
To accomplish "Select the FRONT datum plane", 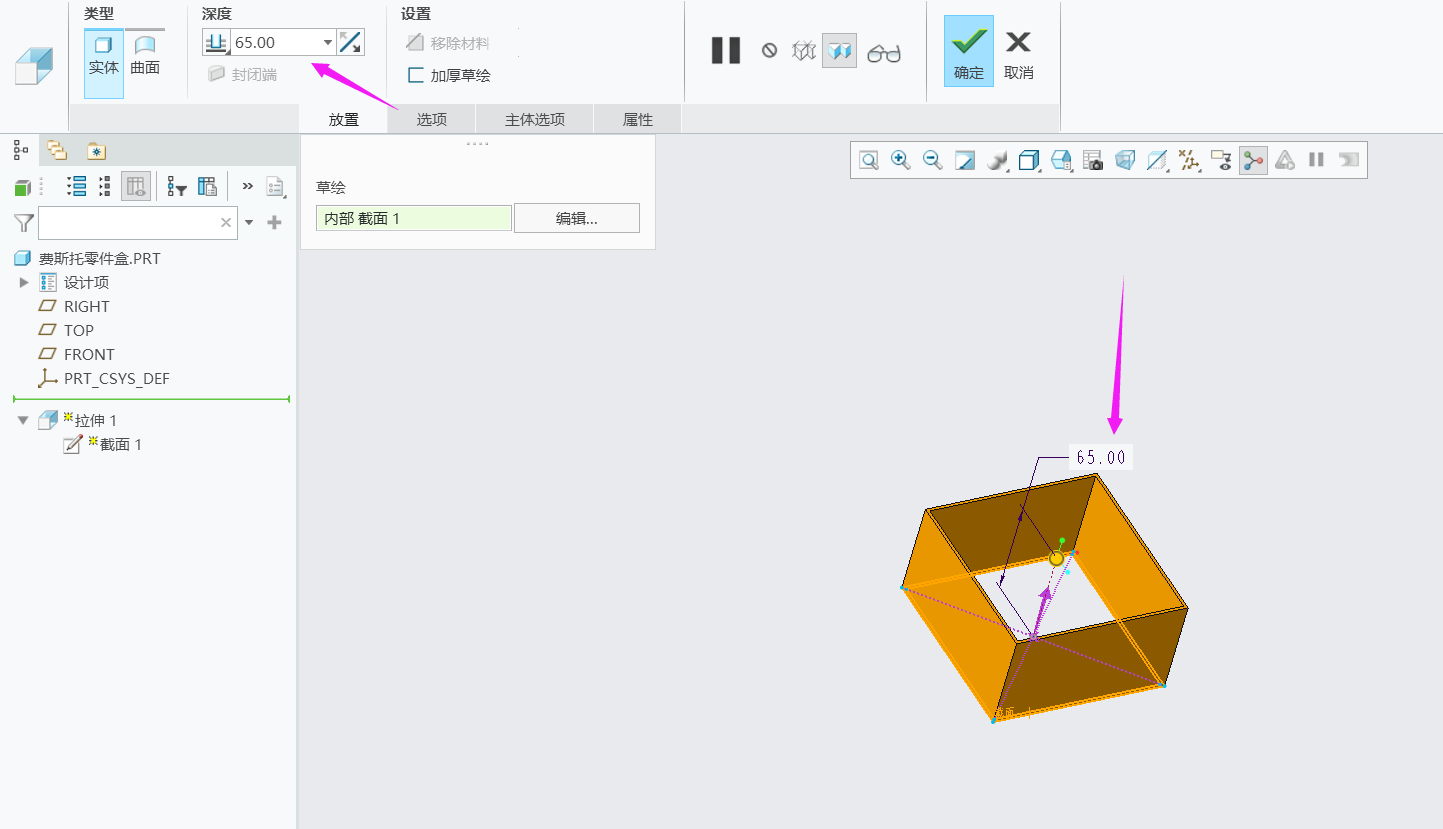I will 89,354.
